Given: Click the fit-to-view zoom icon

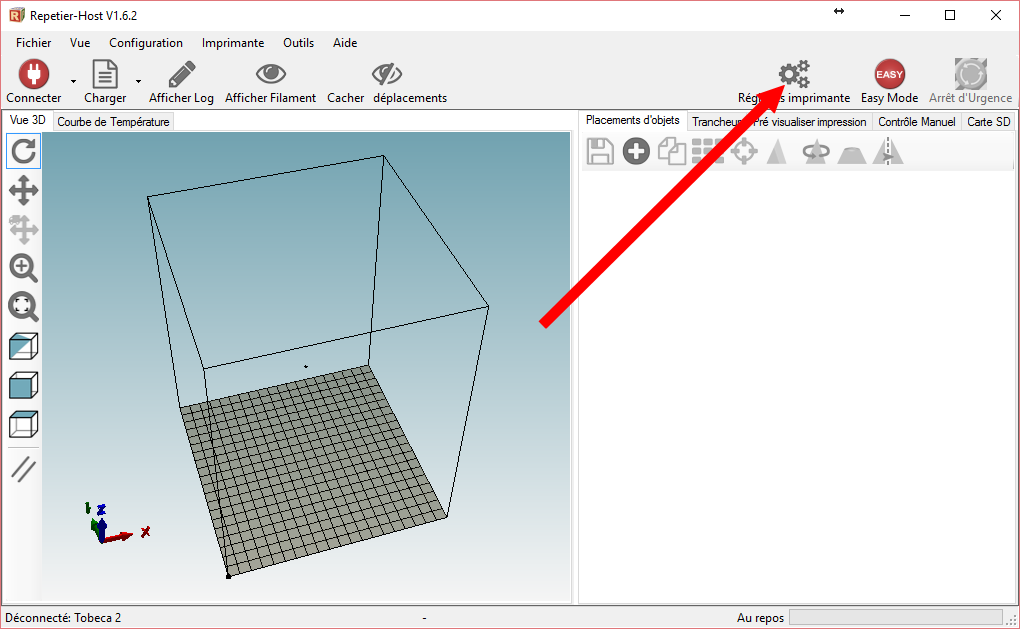Looking at the screenshot, I should pyautogui.click(x=23, y=306).
